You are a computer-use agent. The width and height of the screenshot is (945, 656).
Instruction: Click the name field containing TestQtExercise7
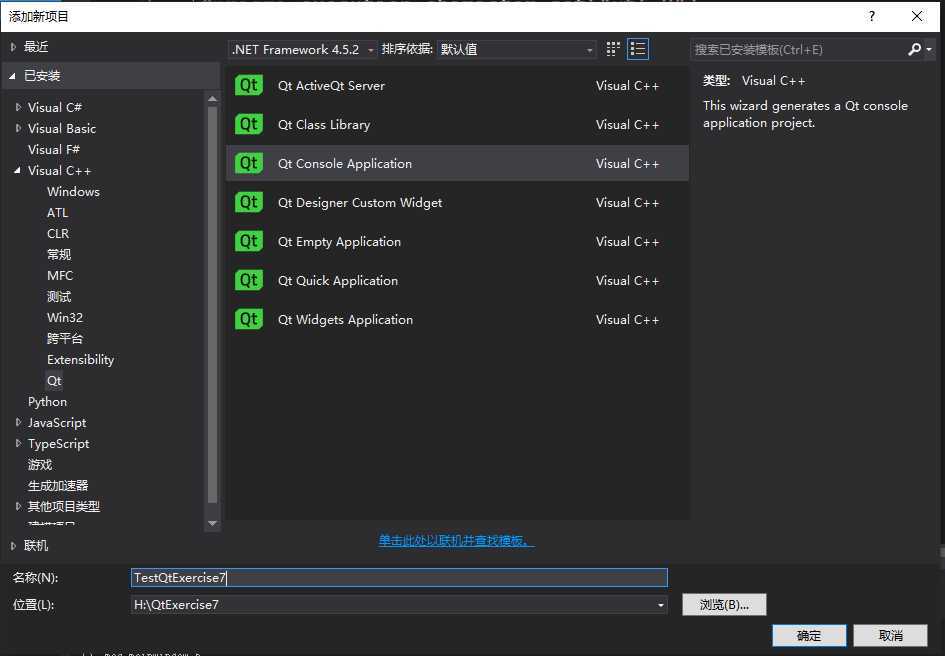tap(399, 578)
